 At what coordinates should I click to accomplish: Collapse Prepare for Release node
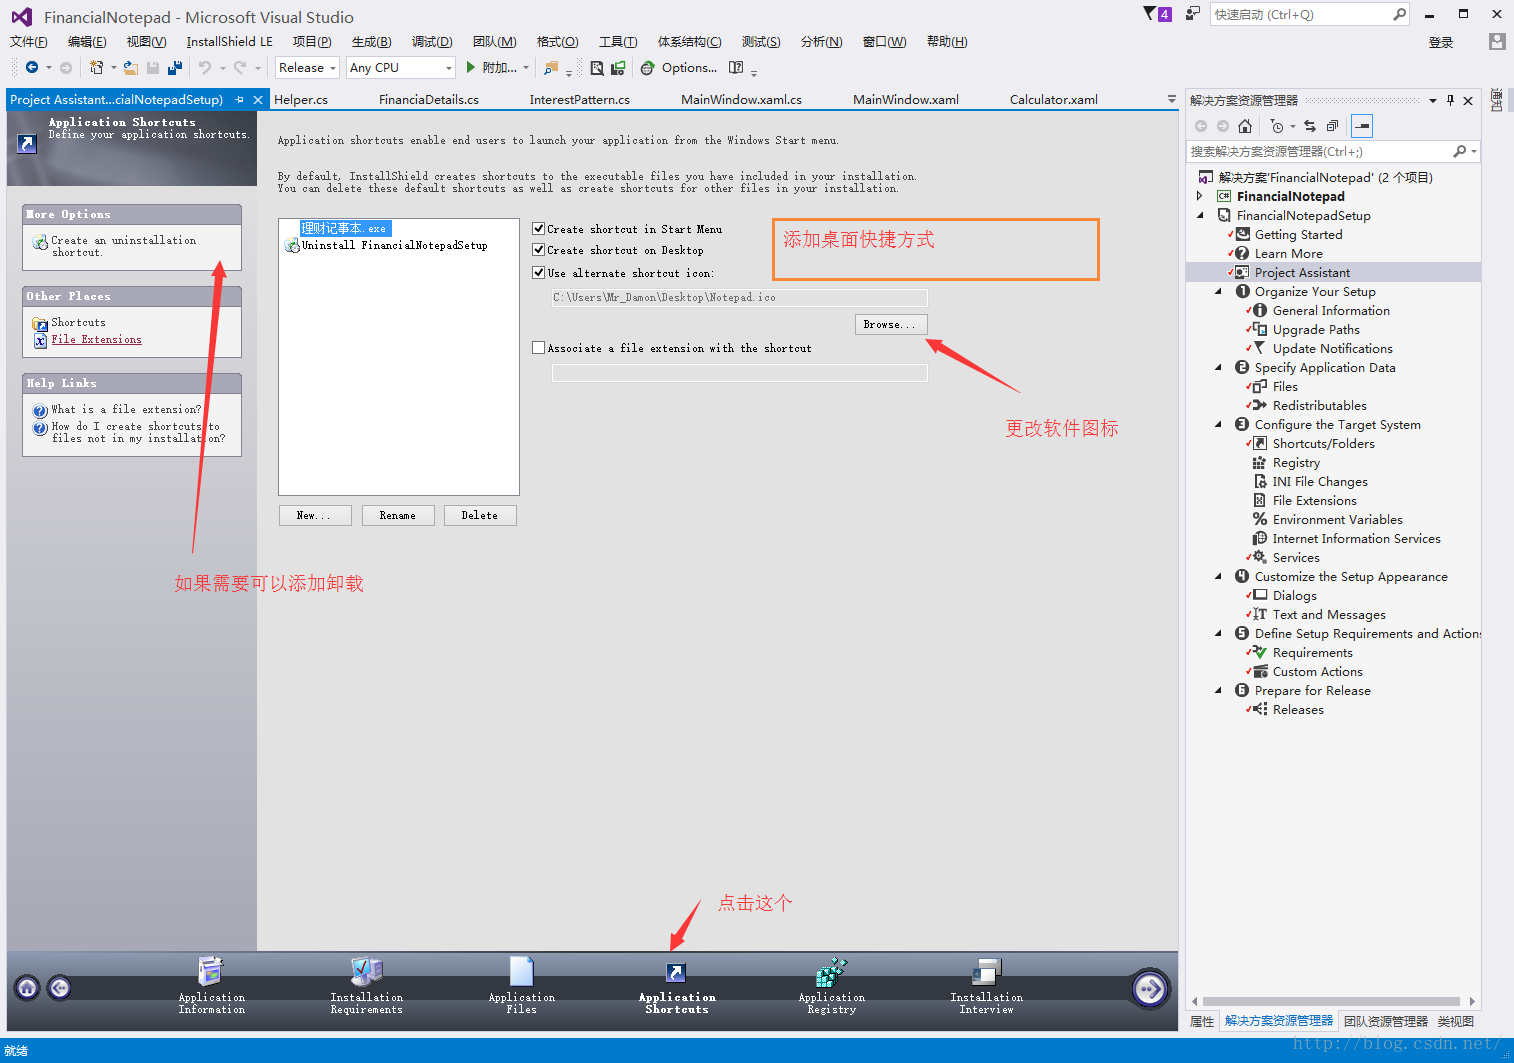coord(1218,690)
